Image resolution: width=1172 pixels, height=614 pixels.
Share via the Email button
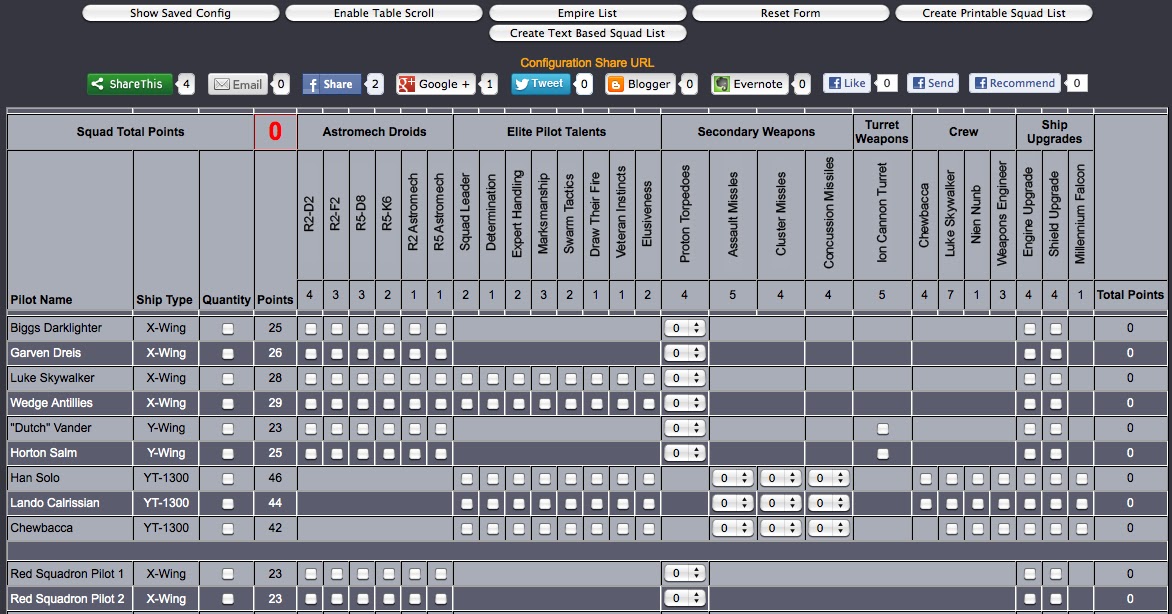click(x=239, y=84)
